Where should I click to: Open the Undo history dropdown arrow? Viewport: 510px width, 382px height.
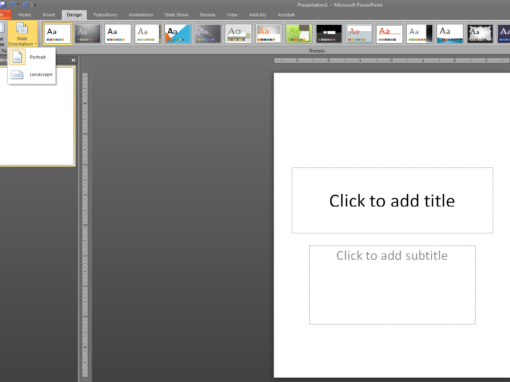click(18, 5)
